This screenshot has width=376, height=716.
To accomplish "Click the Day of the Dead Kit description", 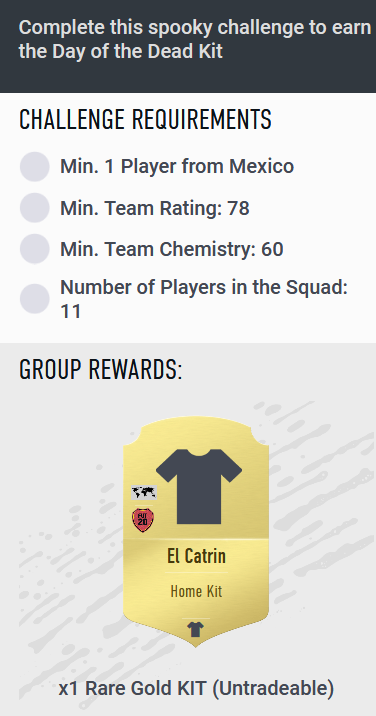I will click(195, 40).
